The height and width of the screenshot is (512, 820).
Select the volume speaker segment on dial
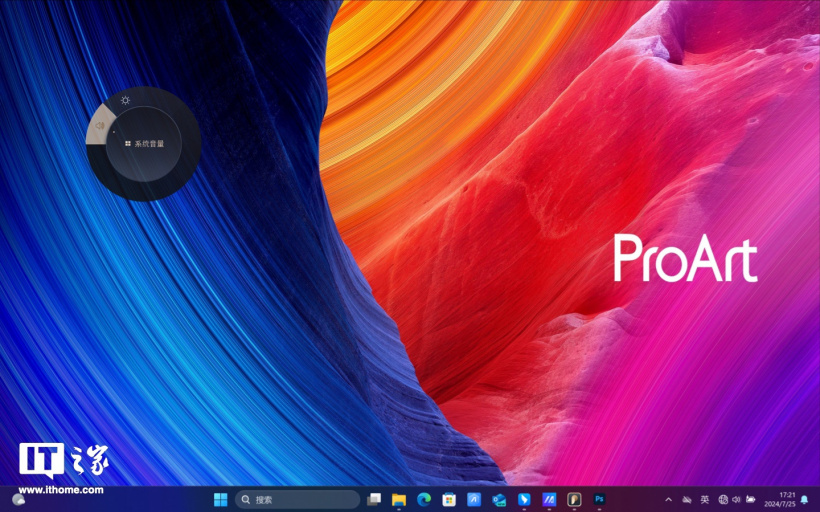point(99,127)
